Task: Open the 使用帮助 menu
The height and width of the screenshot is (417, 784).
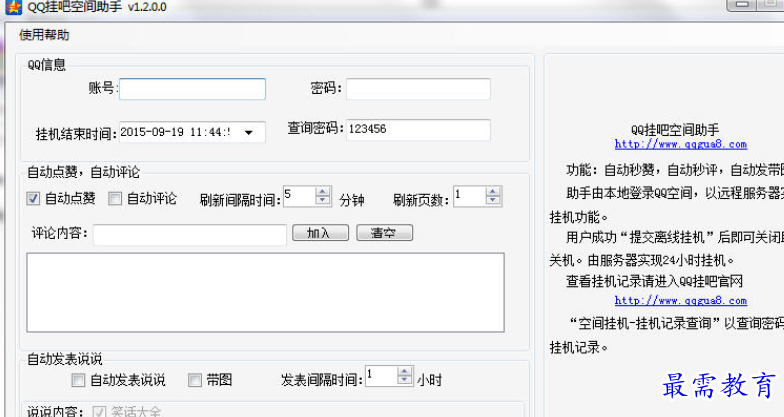Action: (44, 35)
